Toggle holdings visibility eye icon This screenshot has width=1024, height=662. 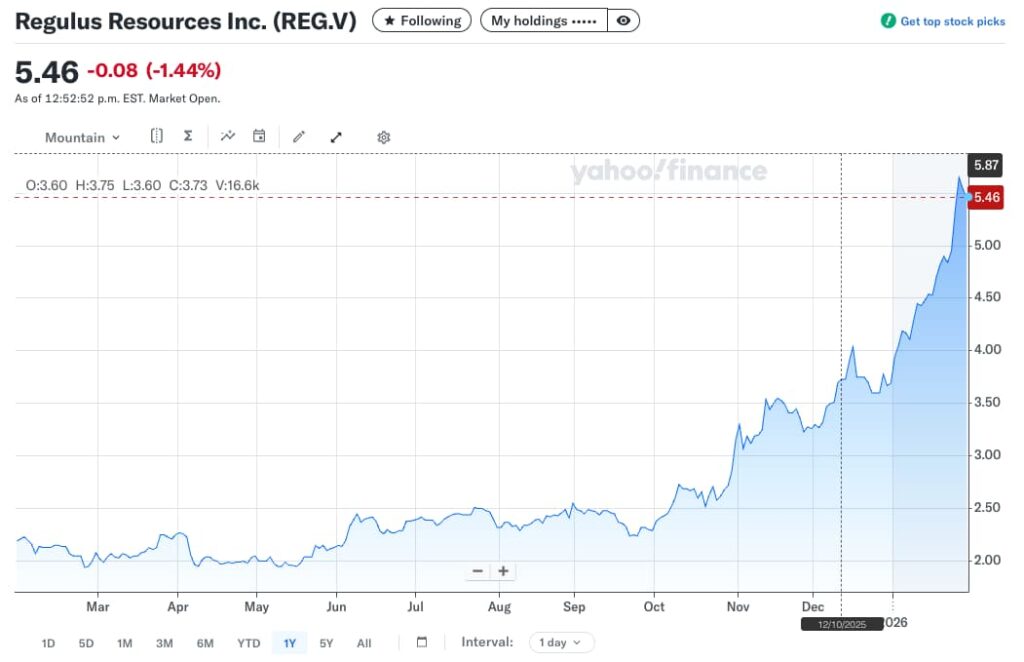click(x=624, y=21)
